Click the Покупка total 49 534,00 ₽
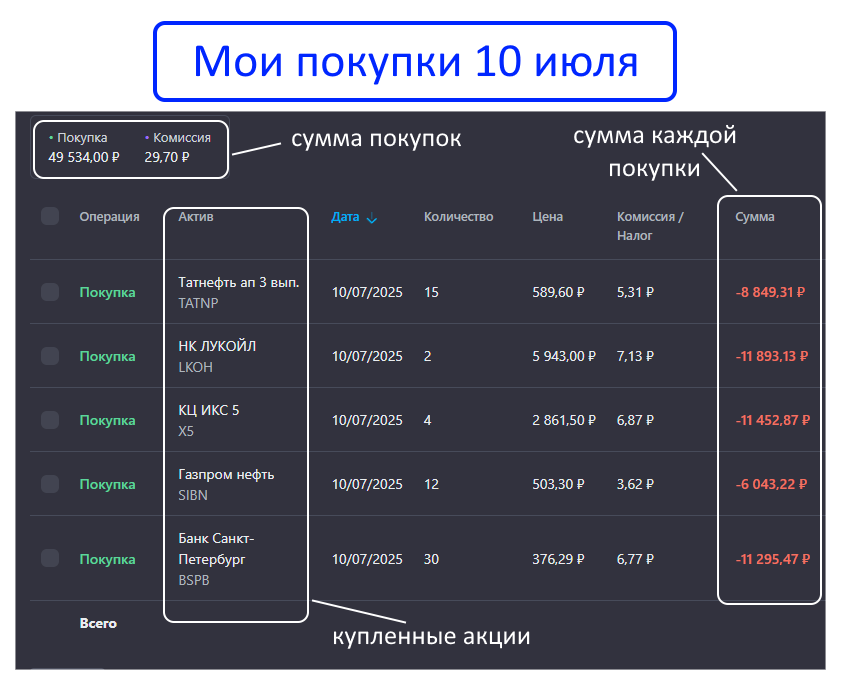This screenshot has width=843, height=691. (84, 157)
